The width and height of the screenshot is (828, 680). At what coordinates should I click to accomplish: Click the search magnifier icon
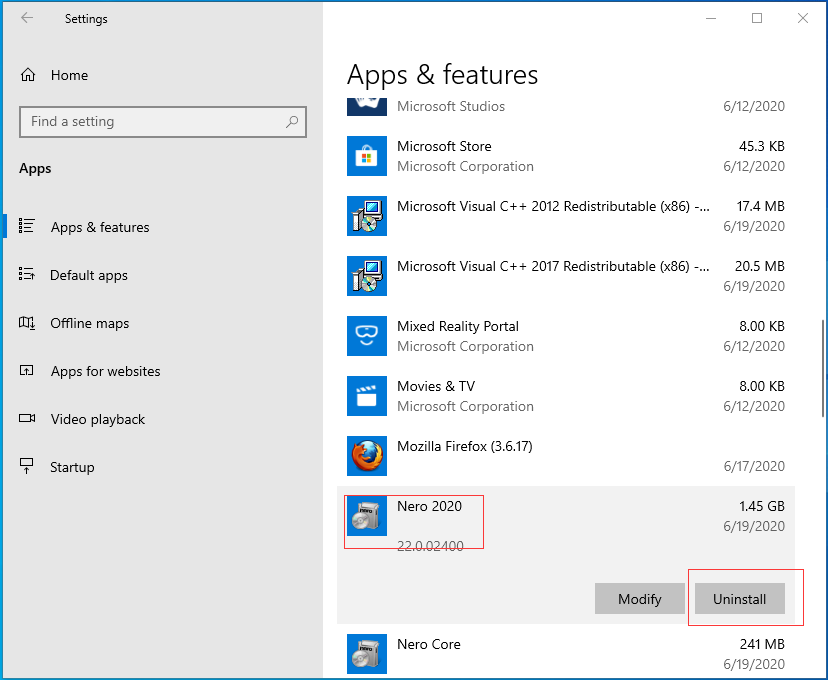[x=292, y=121]
